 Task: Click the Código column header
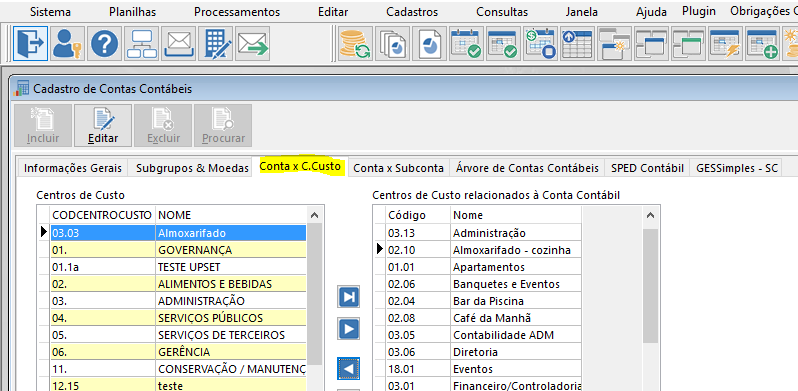tap(418, 215)
